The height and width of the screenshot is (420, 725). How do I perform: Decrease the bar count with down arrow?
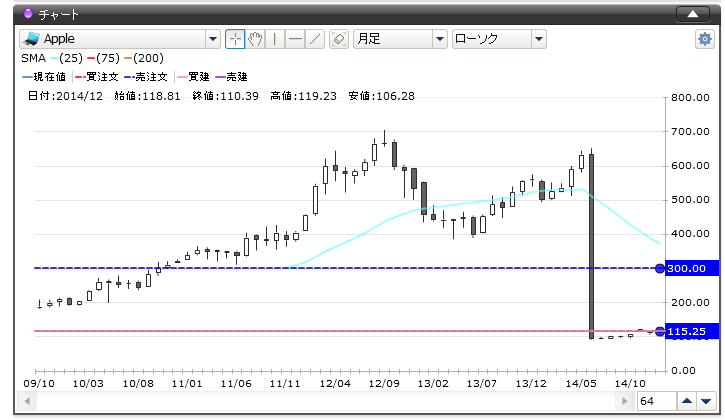click(x=706, y=401)
